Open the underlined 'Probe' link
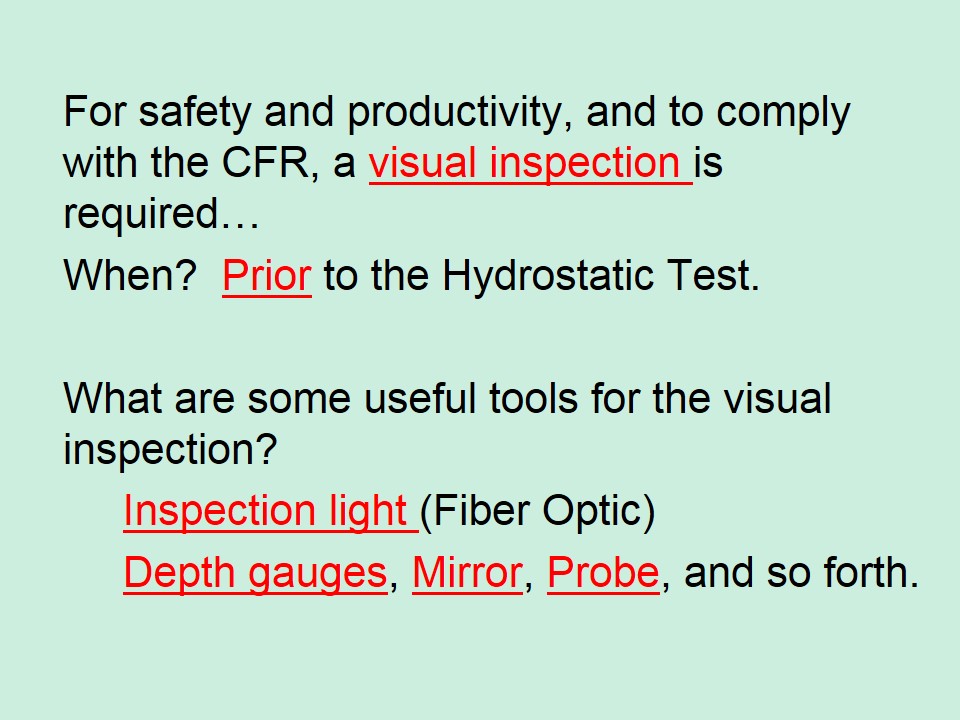This screenshot has height=720, width=960. [x=603, y=573]
